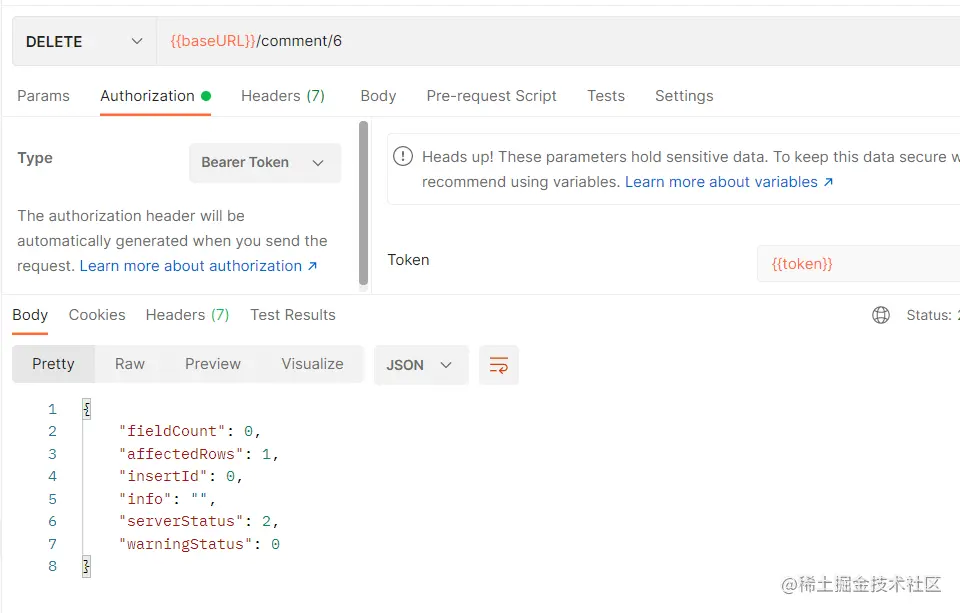This screenshot has width=960, height=613.
Task: Open the response Cookies tab
Action: 97,315
